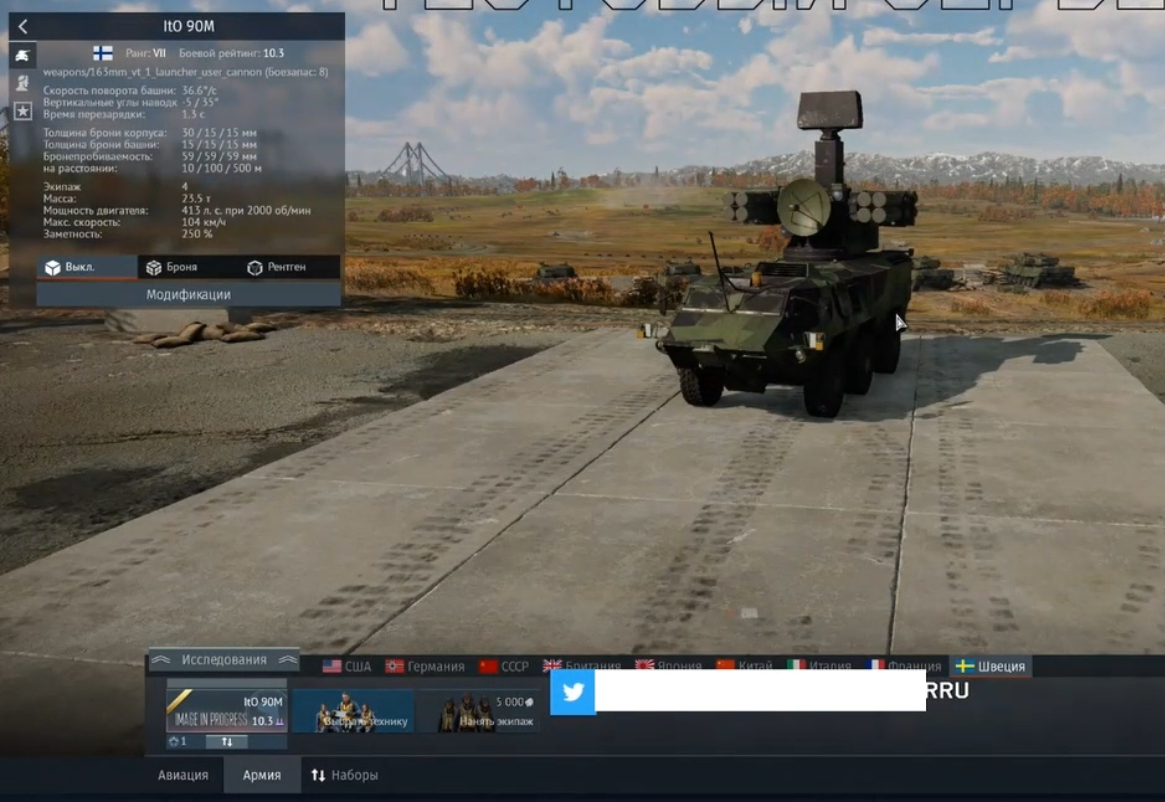This screenshot has height=802, width=1165.
Task: Click the Масса value 23.5 т
Action: (x=196, y=198)
